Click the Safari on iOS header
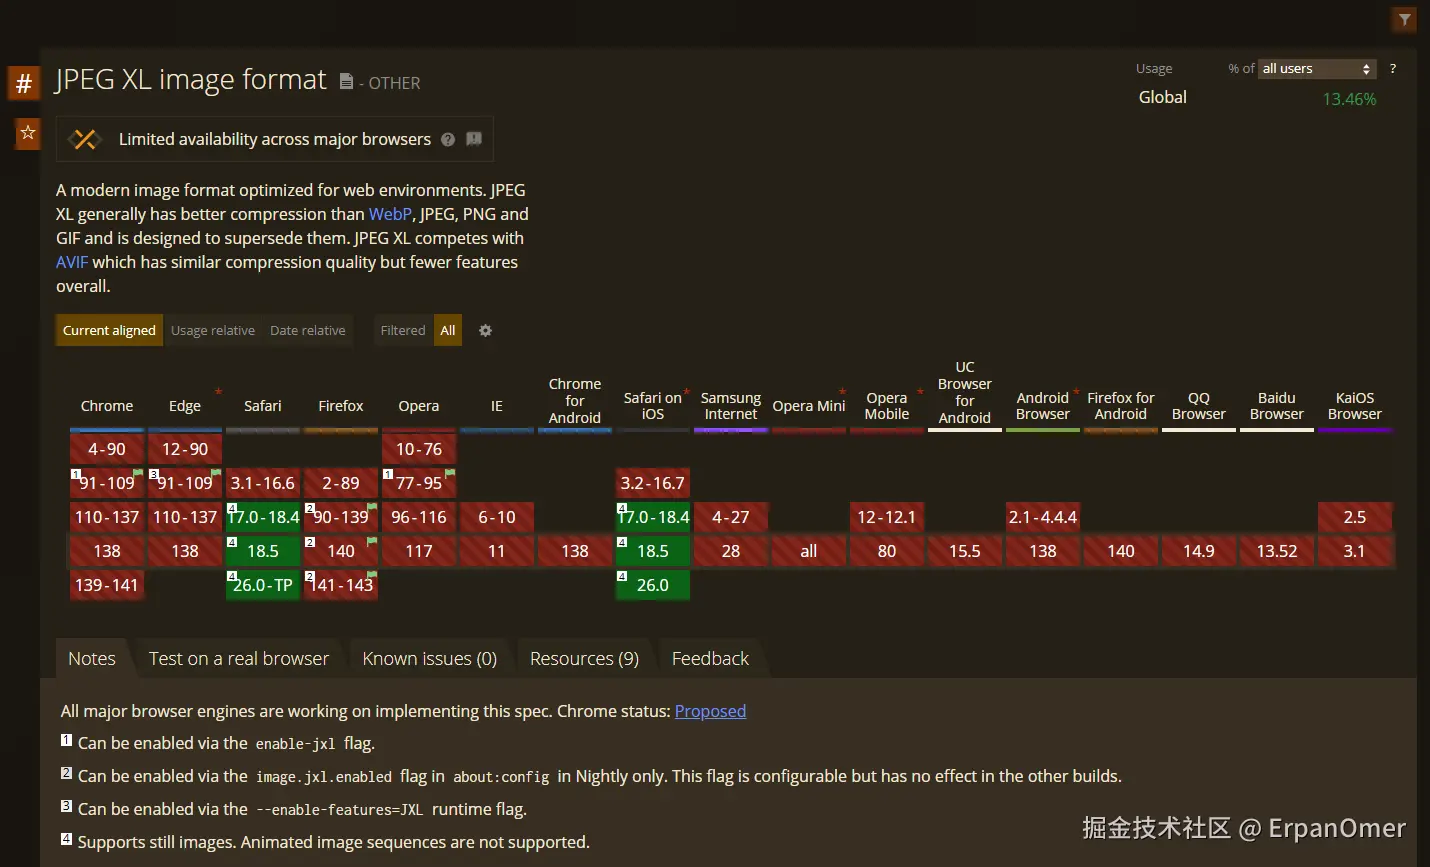Screen dimensions: 1430x867 coord(653,406)
